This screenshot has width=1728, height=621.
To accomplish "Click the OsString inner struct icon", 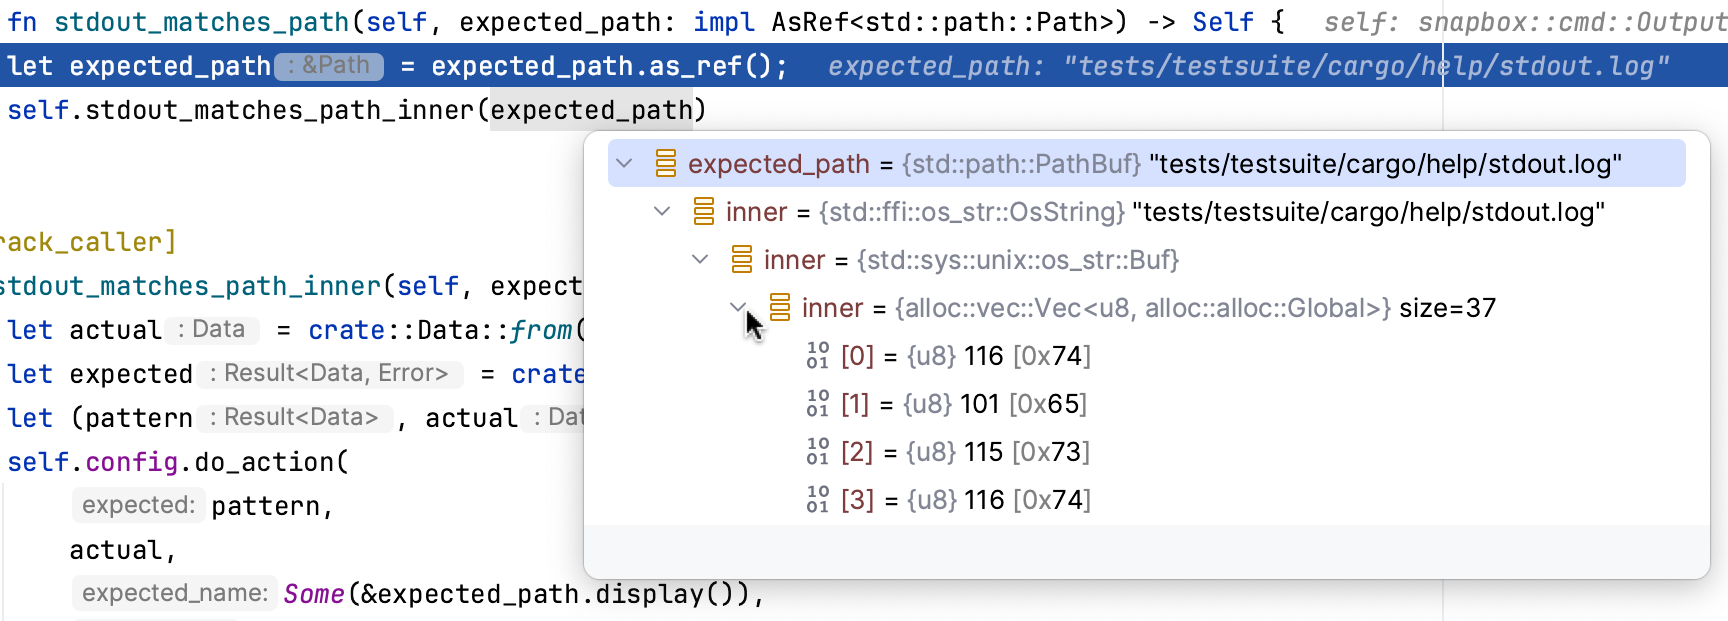I will point(704,211).
